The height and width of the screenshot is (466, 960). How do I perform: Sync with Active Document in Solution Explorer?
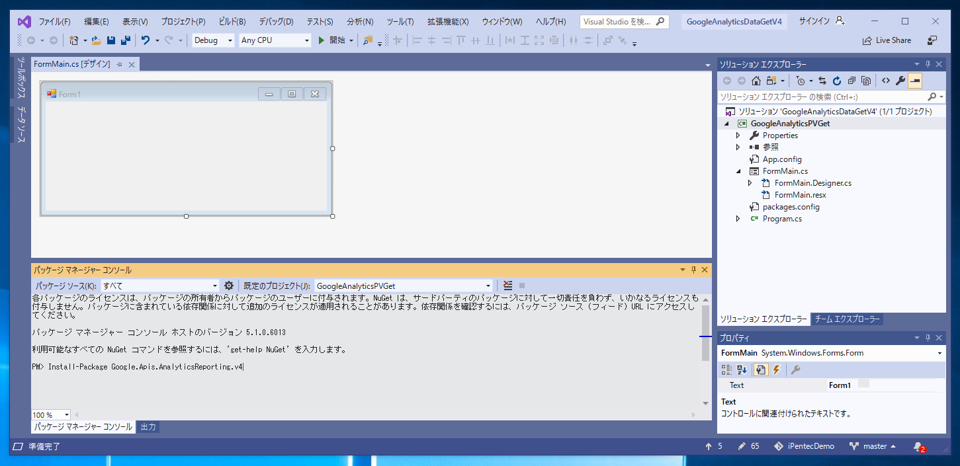click(x=822, y=81)
